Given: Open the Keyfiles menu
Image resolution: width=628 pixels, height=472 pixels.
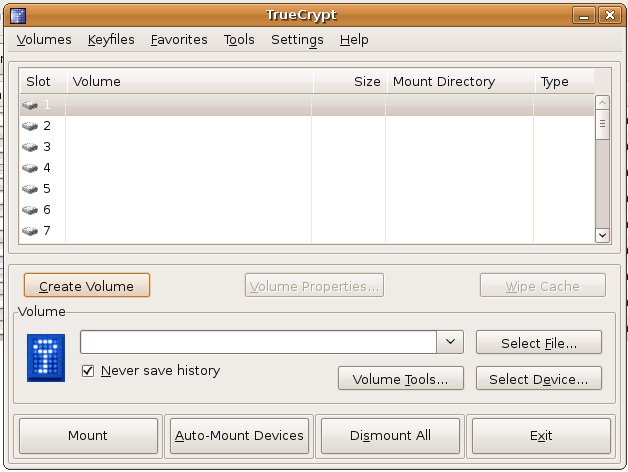Looking at the screenshot, I should point(112,40).
